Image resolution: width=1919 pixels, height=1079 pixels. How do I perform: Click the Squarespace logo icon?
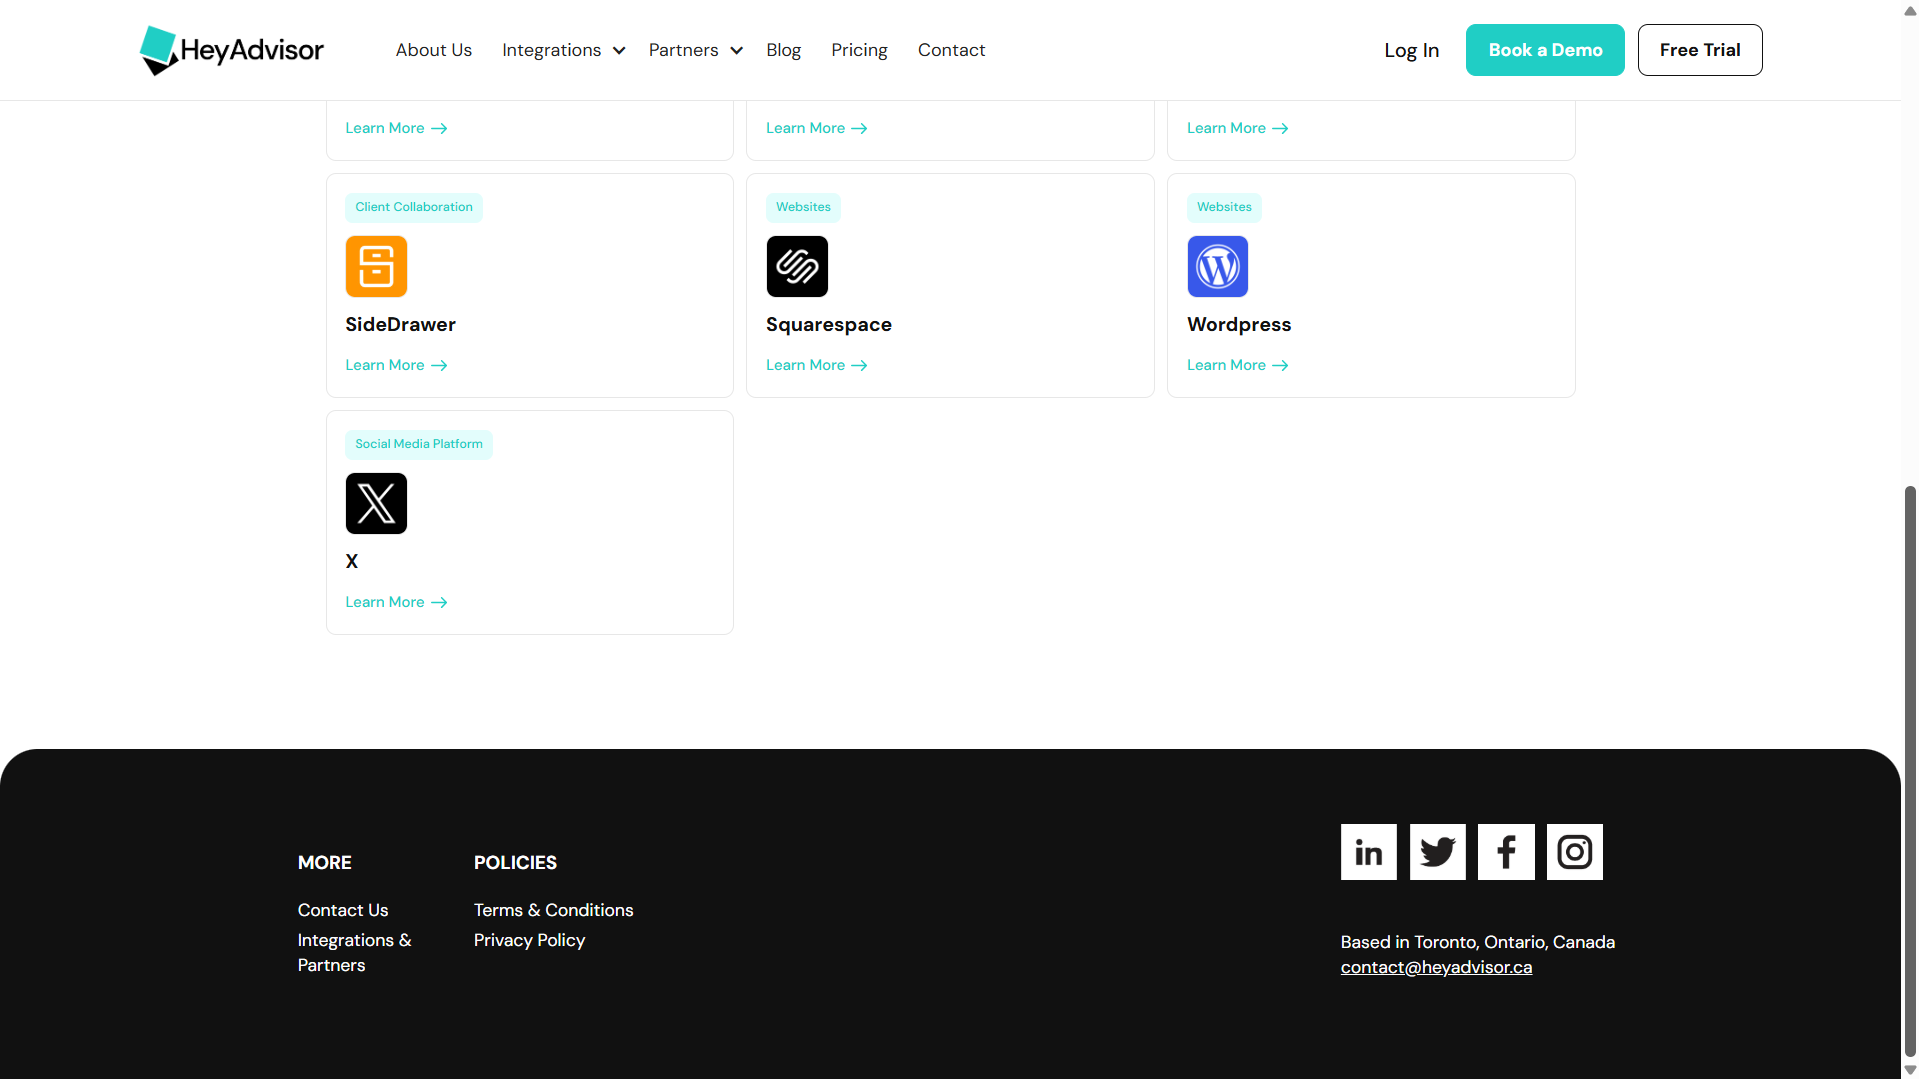point(797,267)
